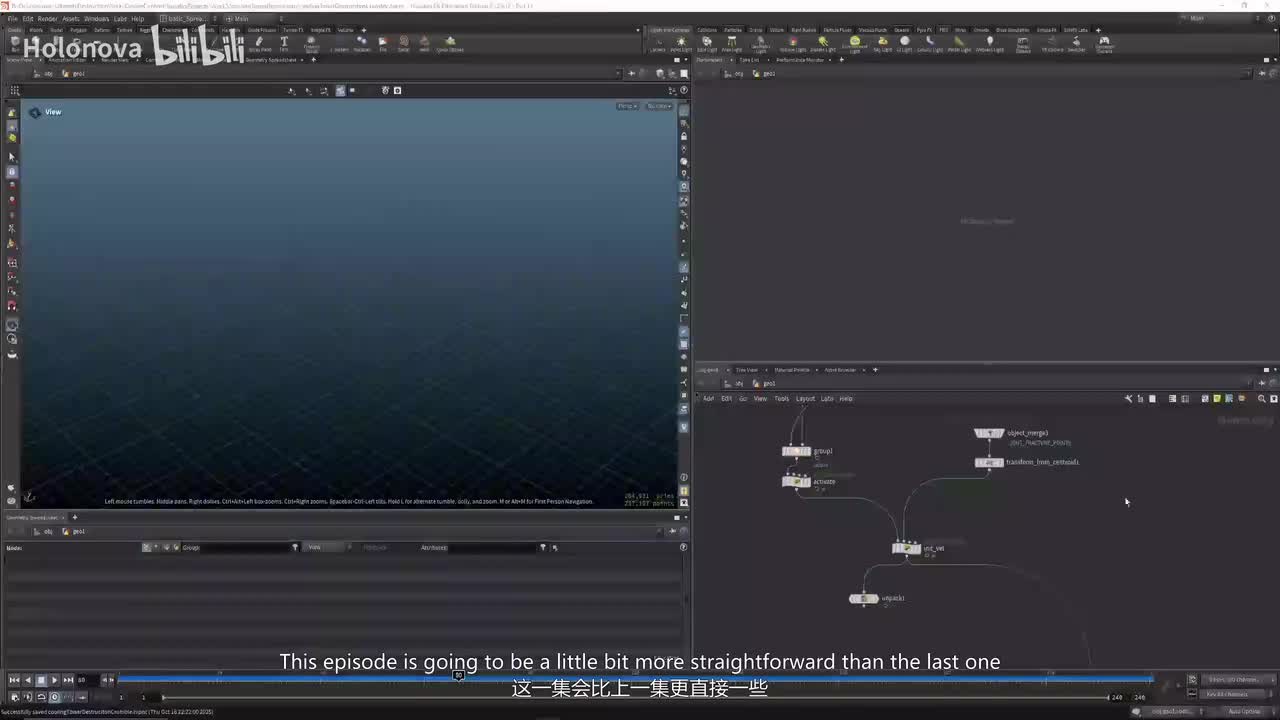
Task: Click the wrench icon in network toolbar
Action: coord(1129,399)
